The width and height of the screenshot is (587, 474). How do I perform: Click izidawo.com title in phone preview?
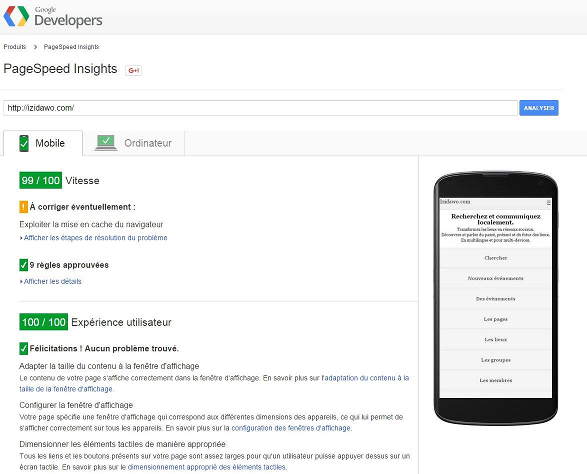[455, 202]
